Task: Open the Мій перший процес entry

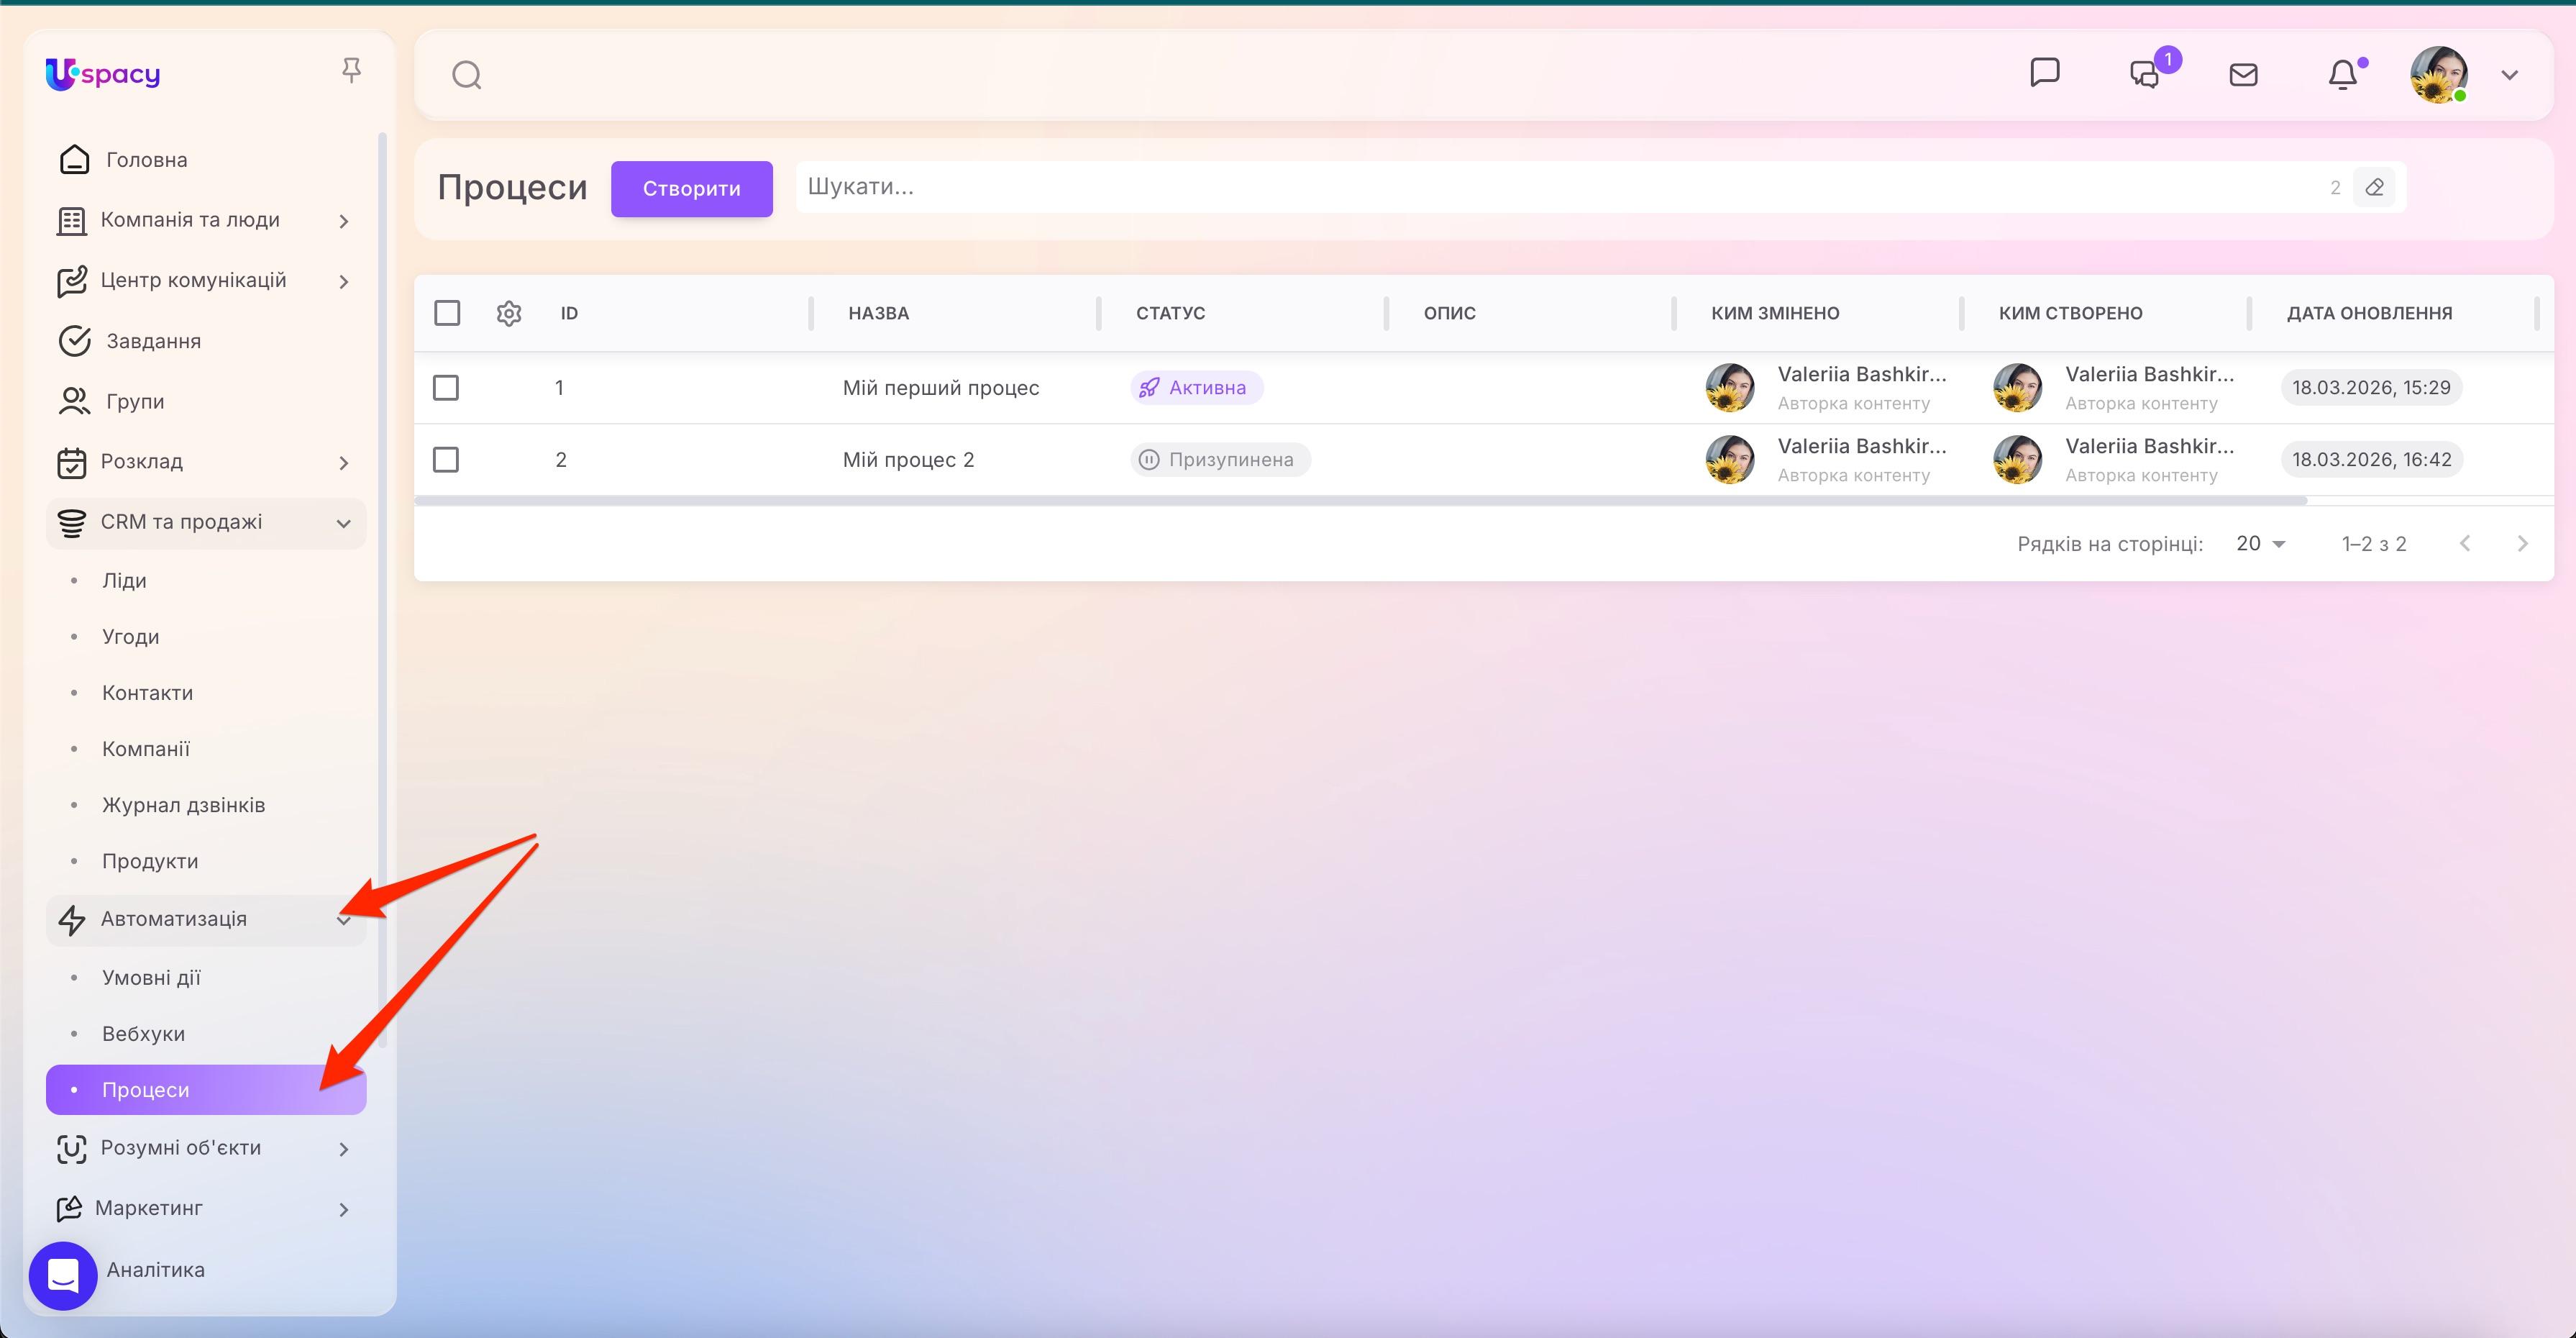Action: pyautogui.click(x=940, y=387)
